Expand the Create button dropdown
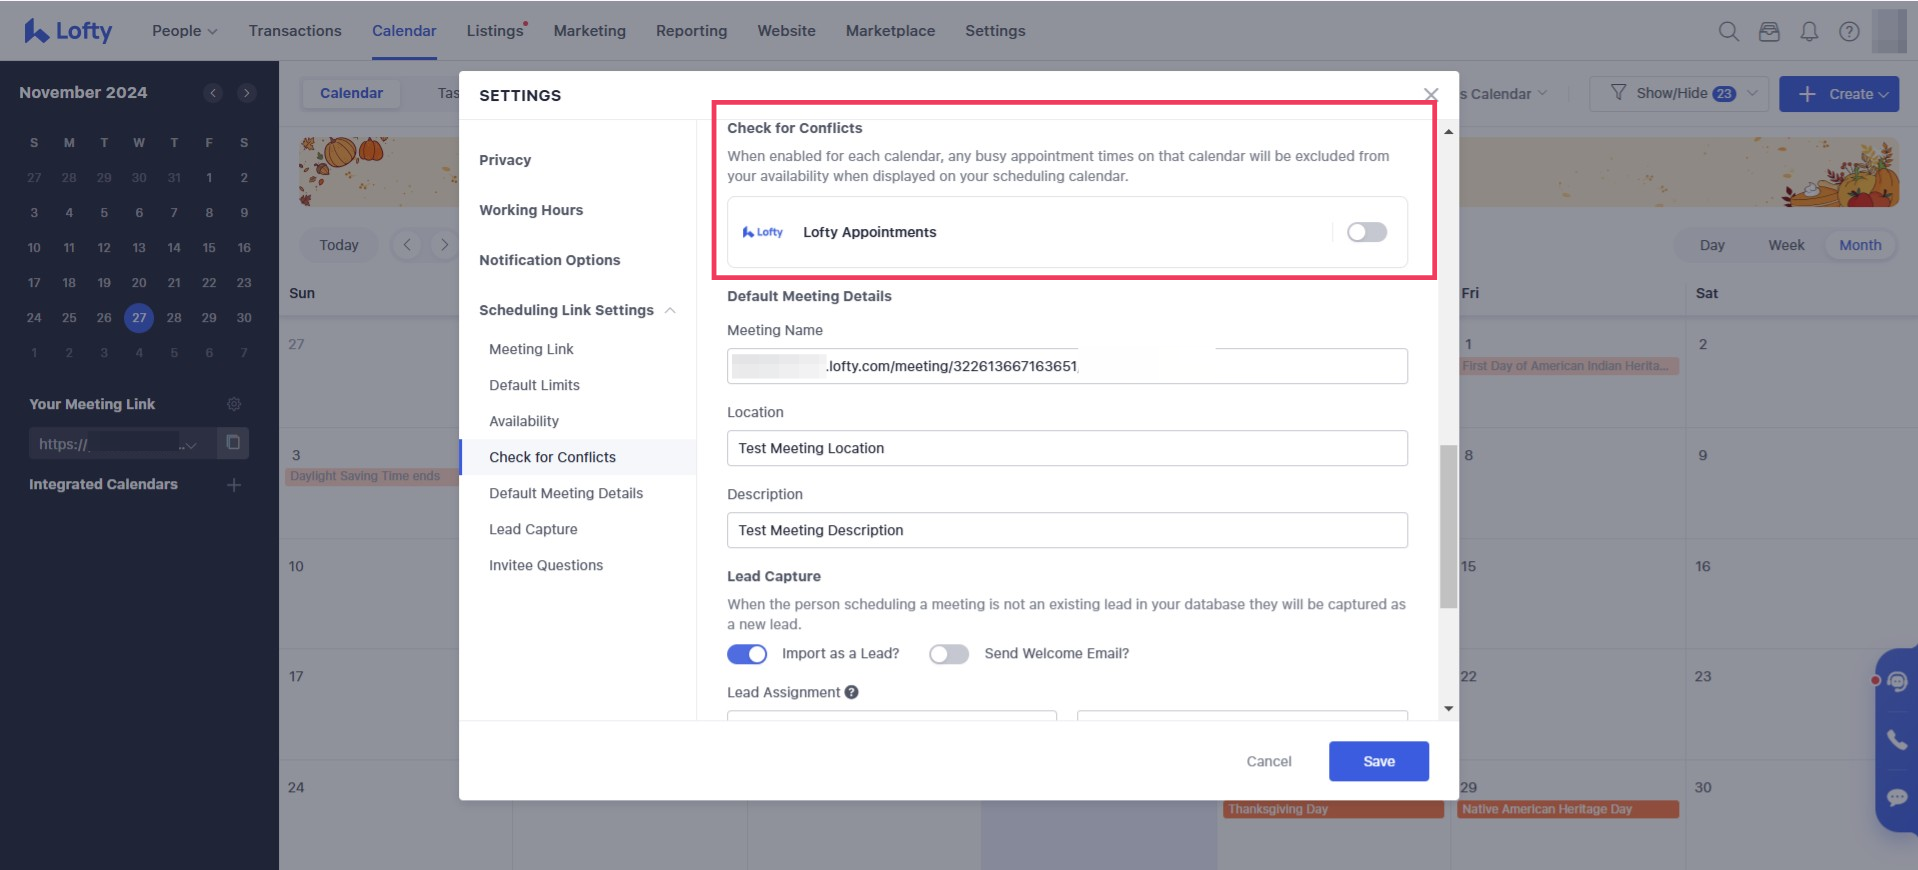1918x870 pixels. click(x=1884, y=94)
